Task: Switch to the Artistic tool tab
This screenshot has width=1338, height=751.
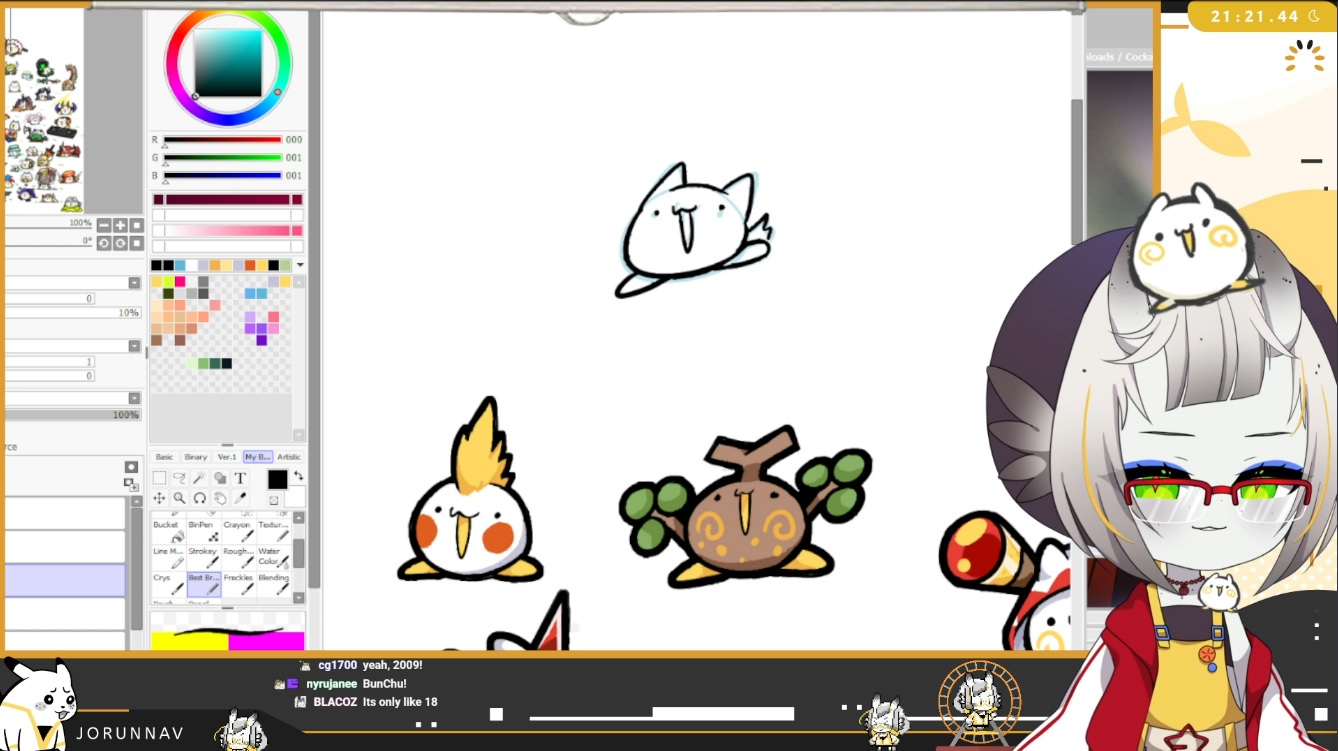Action: click(x=289, y=457)
